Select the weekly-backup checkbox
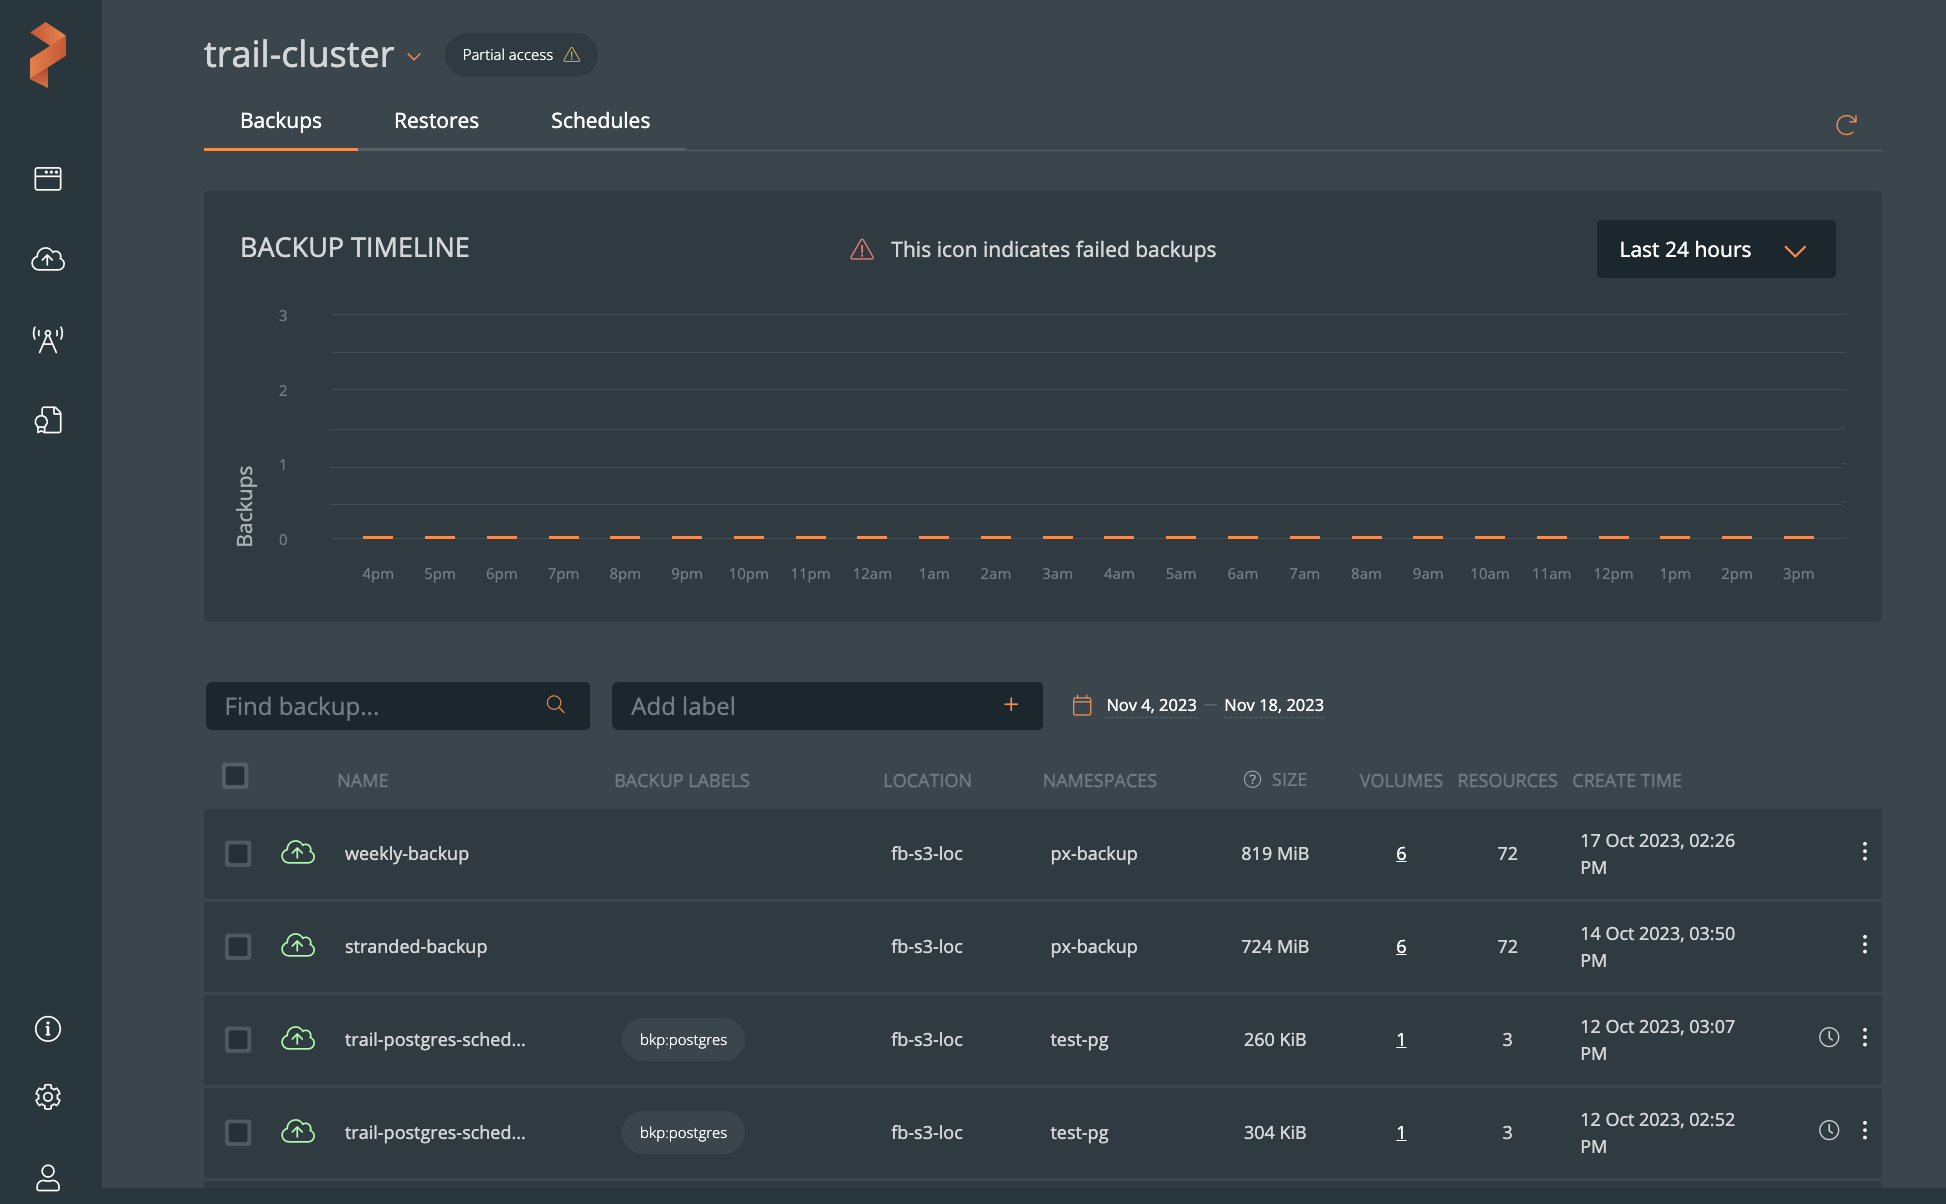Viewport: 1946px width, 1204px height. (238, 853)
